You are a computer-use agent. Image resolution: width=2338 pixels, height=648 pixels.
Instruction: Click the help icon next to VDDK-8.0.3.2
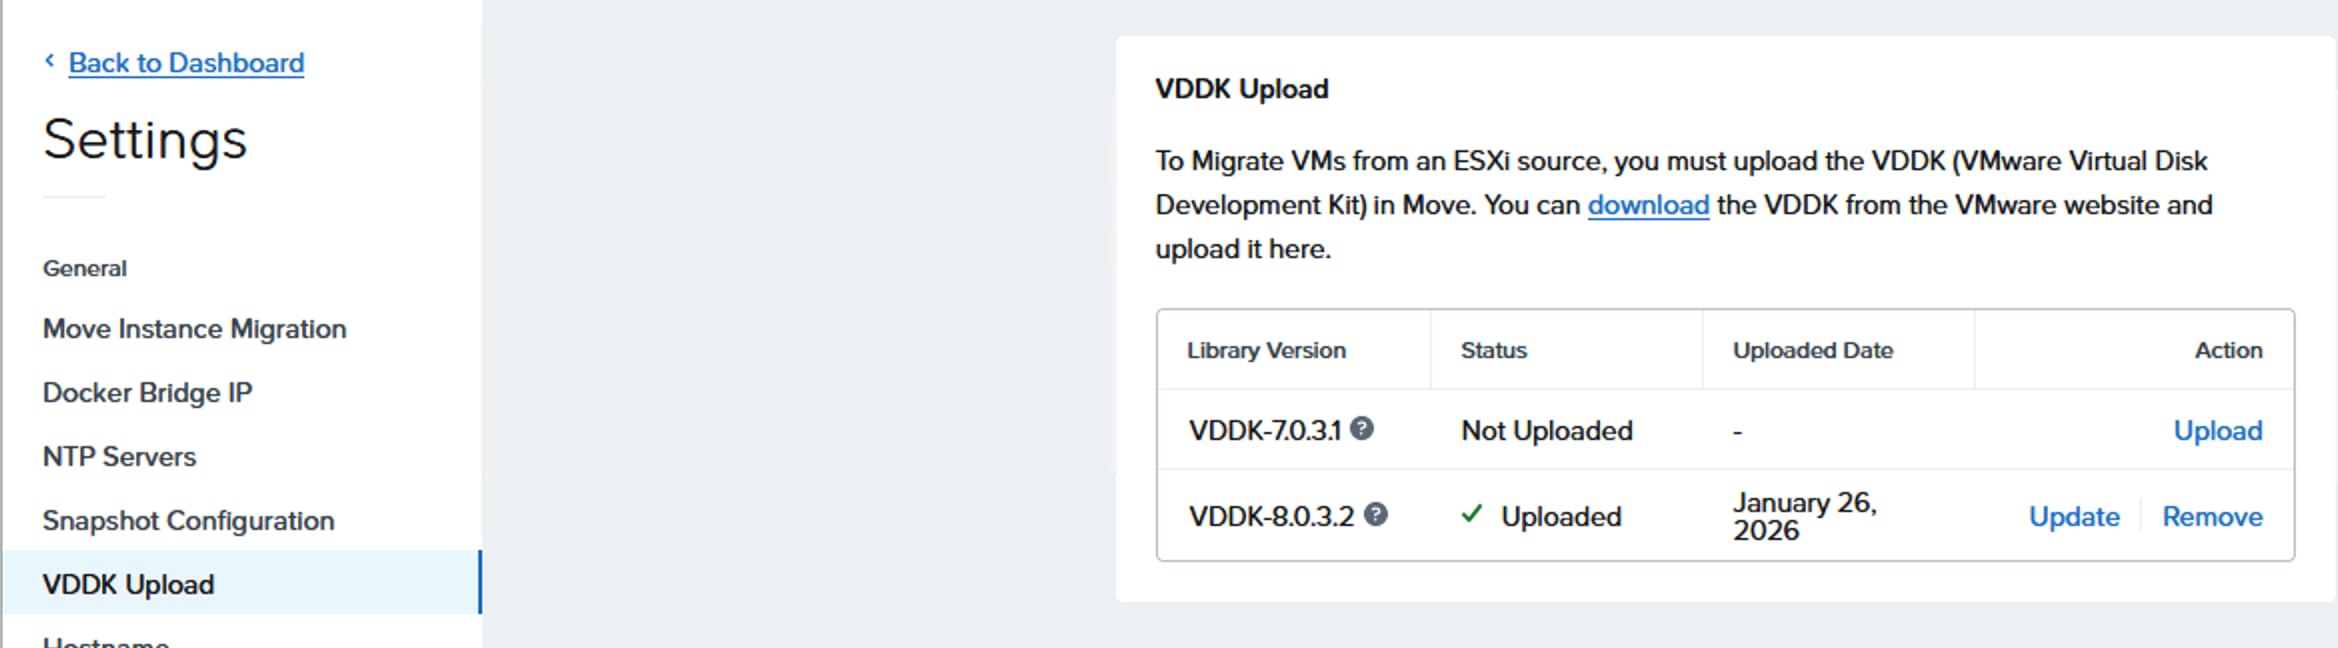pyautogui.click(x=1376, y=515)
